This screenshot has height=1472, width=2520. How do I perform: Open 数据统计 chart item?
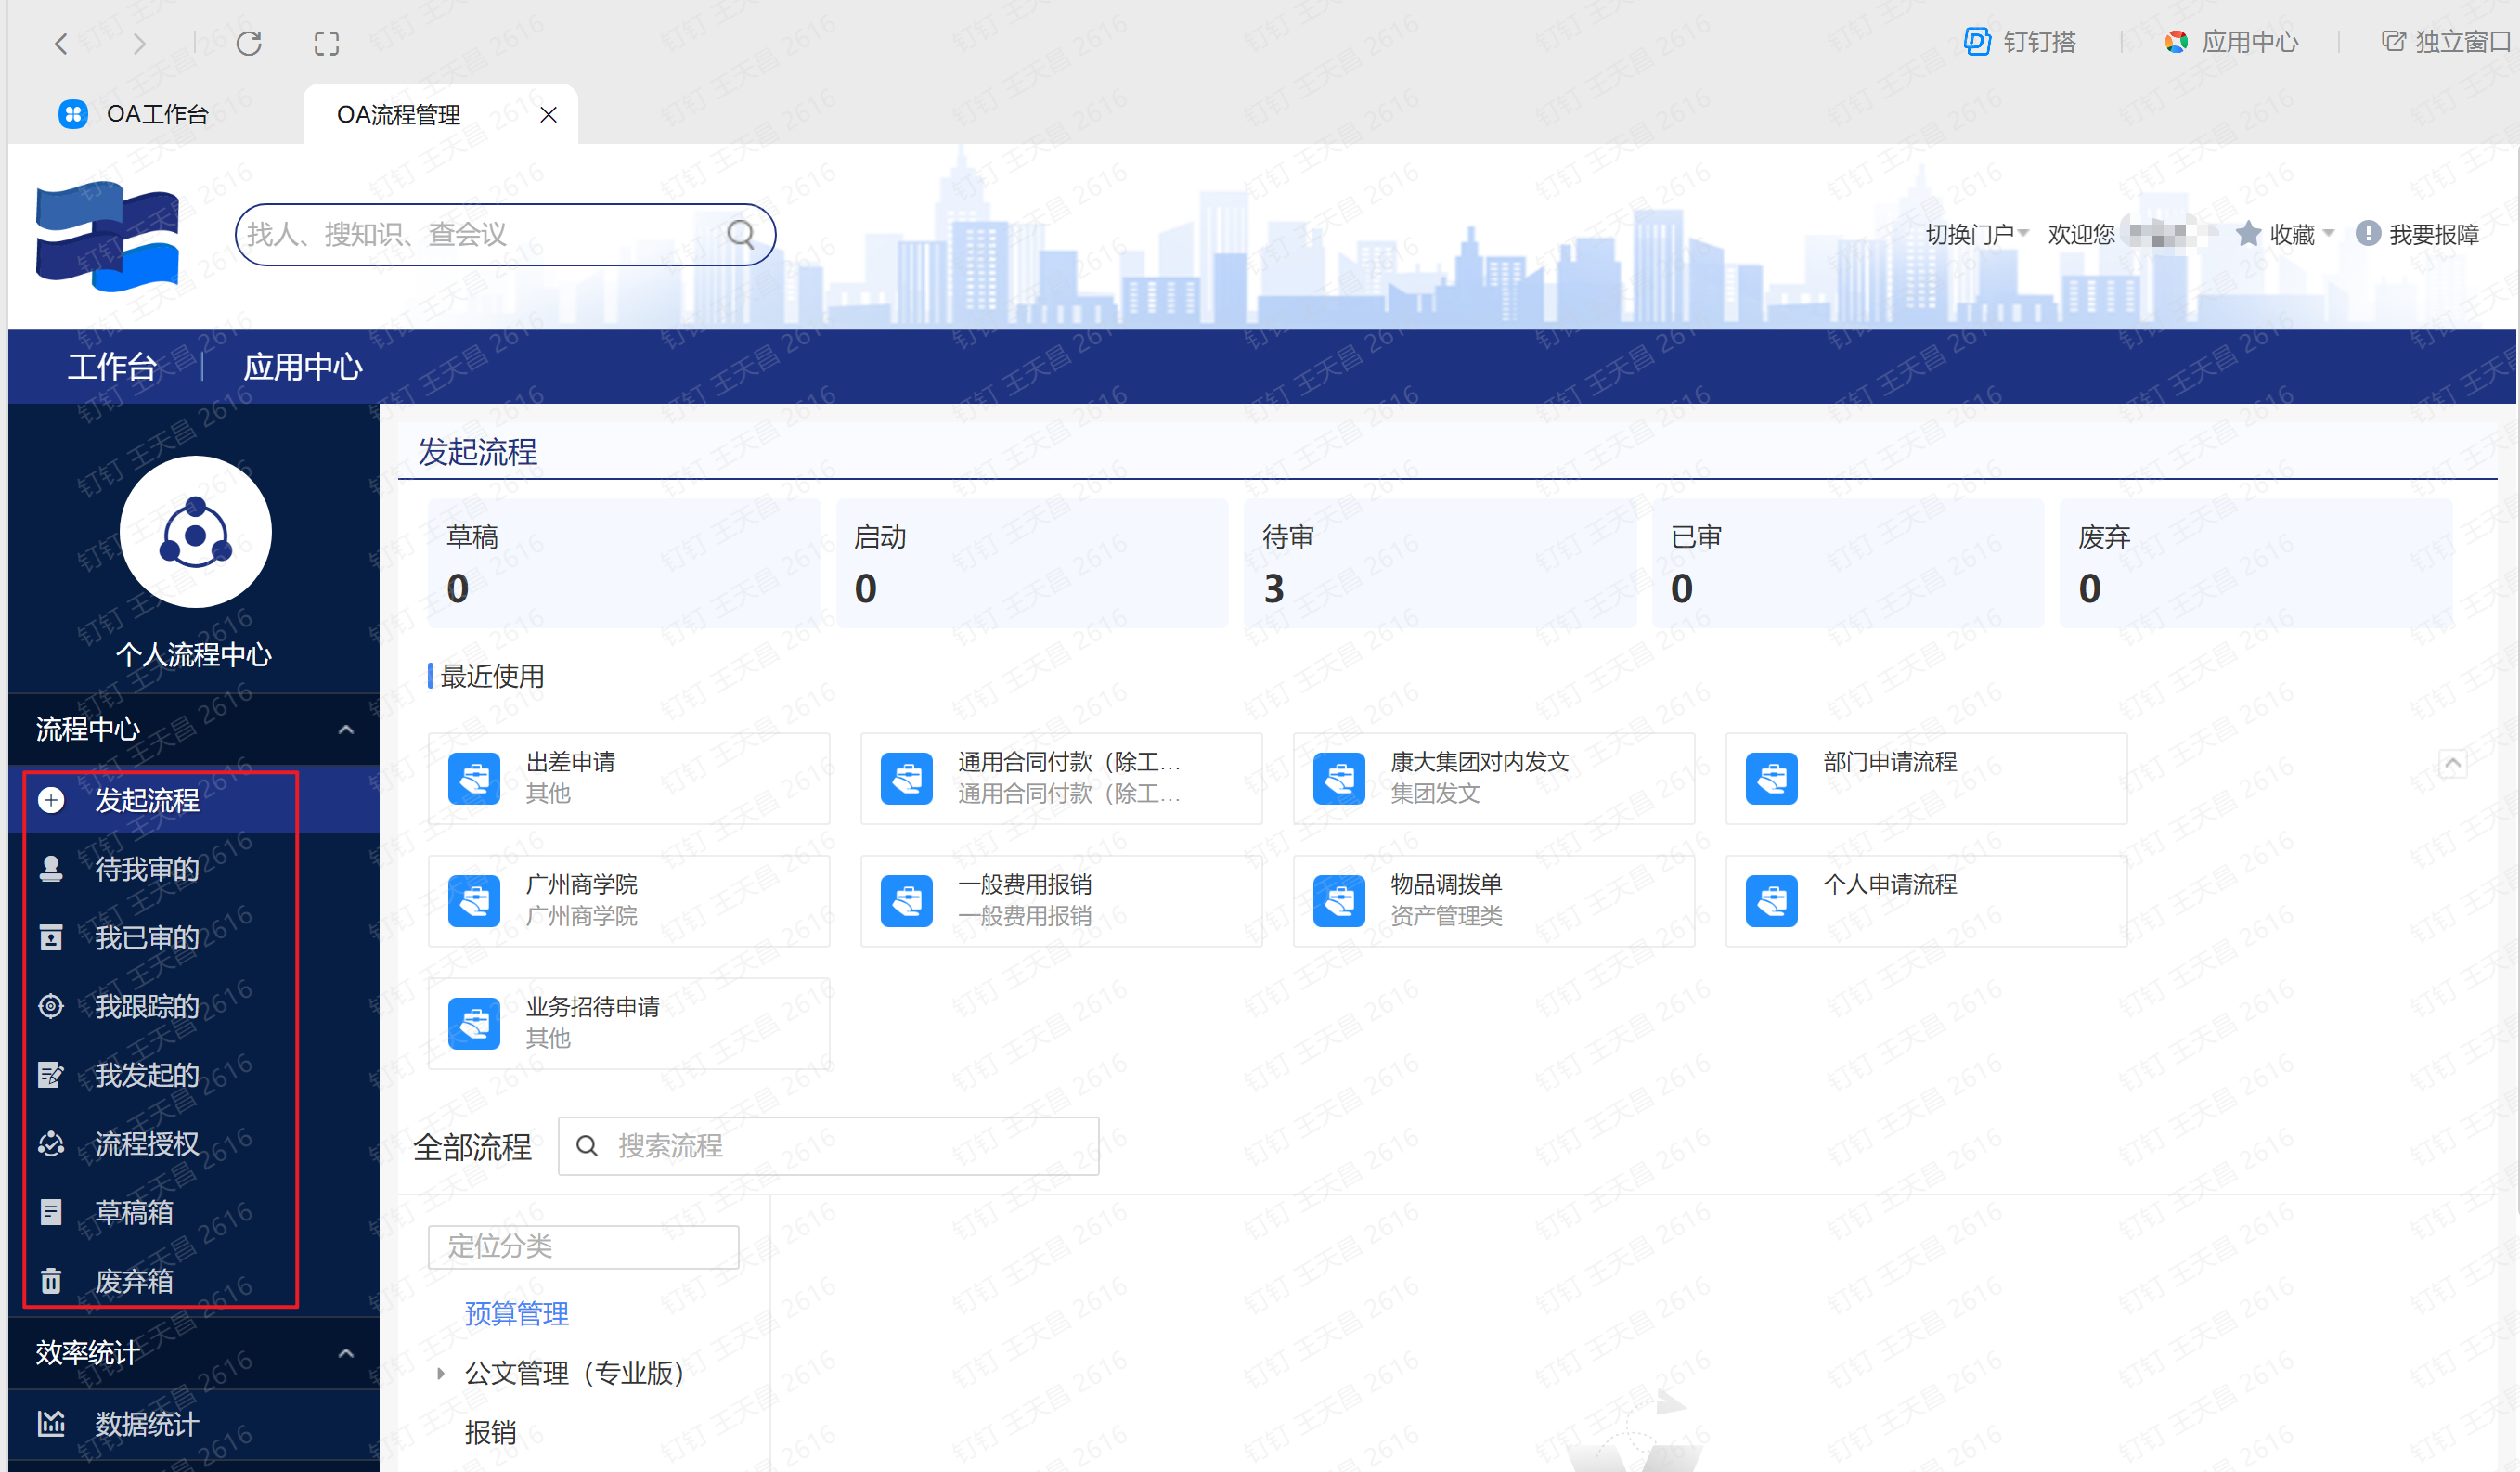point(146,1423)
